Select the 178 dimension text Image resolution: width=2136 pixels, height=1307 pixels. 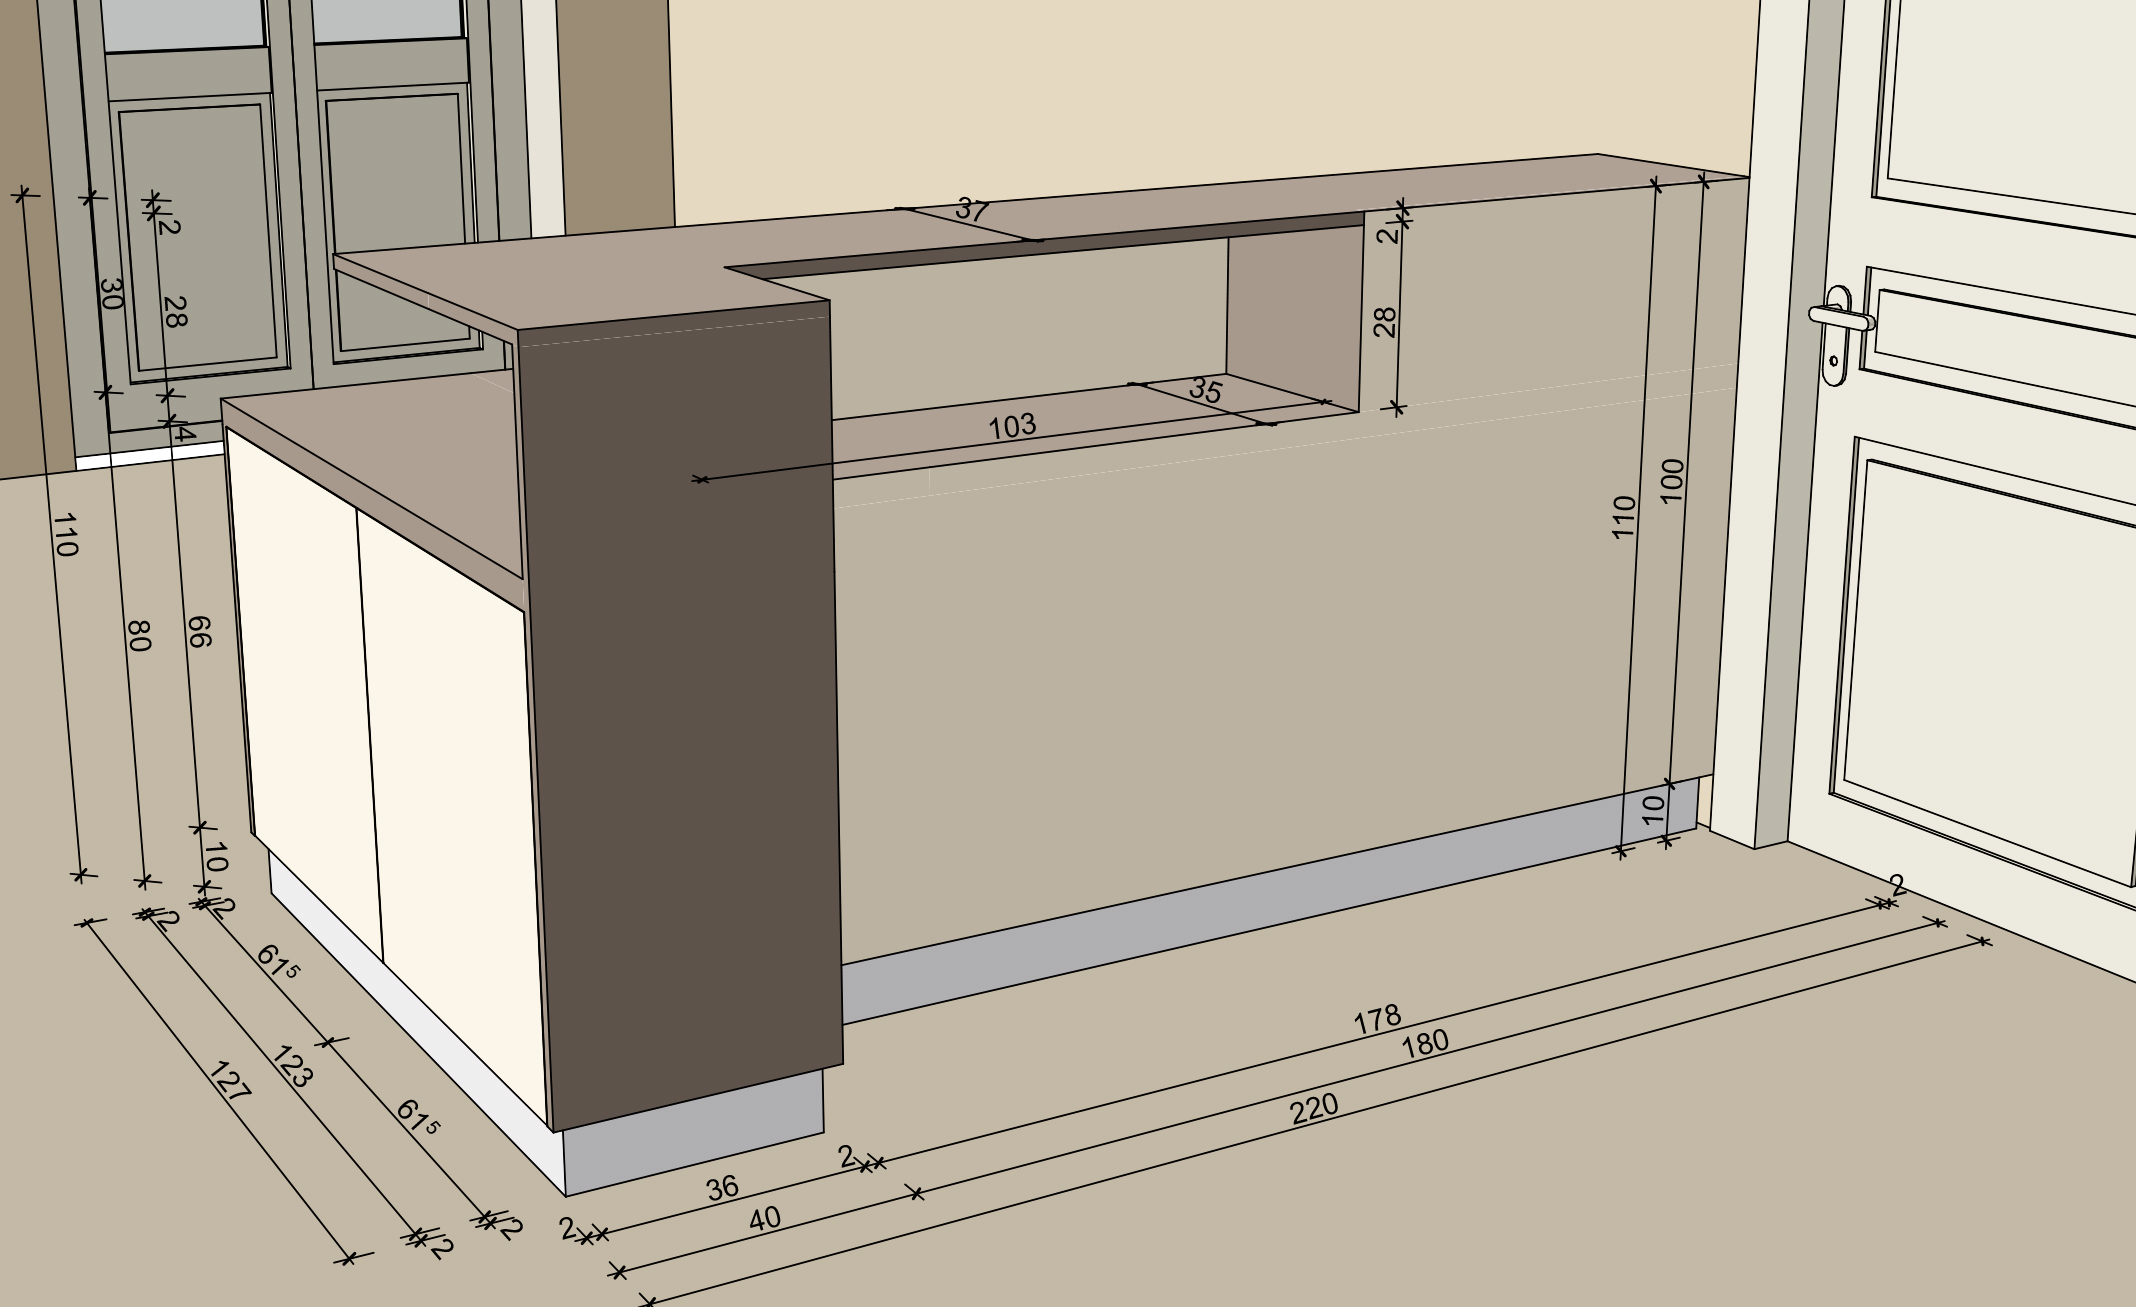click(x=1377, y=1020)
